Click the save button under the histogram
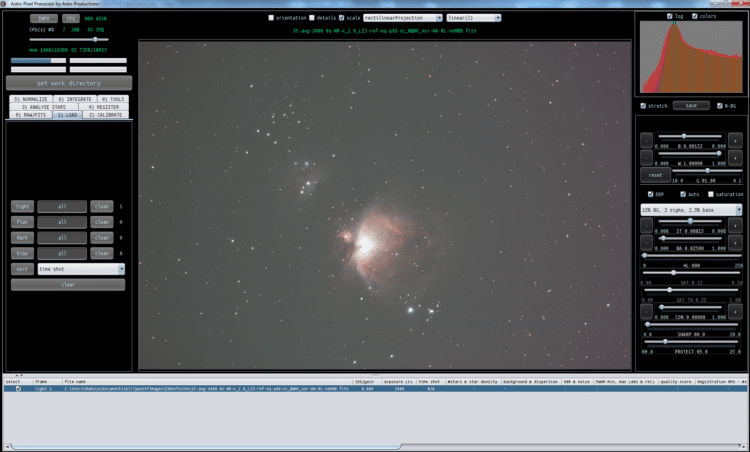The height and width of the screenshot is (452, 750). (x=691, y=106)
